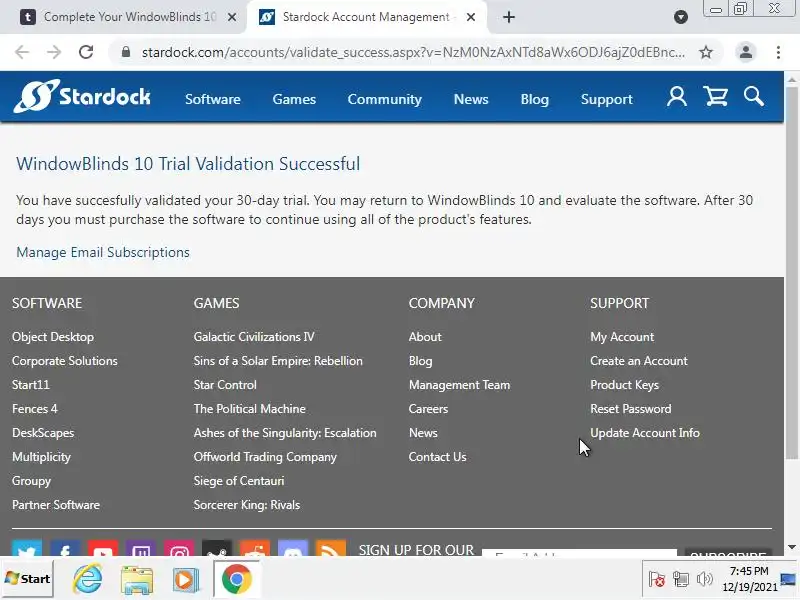Open the Games menu

pyautogui.click(x=294, y=99)
